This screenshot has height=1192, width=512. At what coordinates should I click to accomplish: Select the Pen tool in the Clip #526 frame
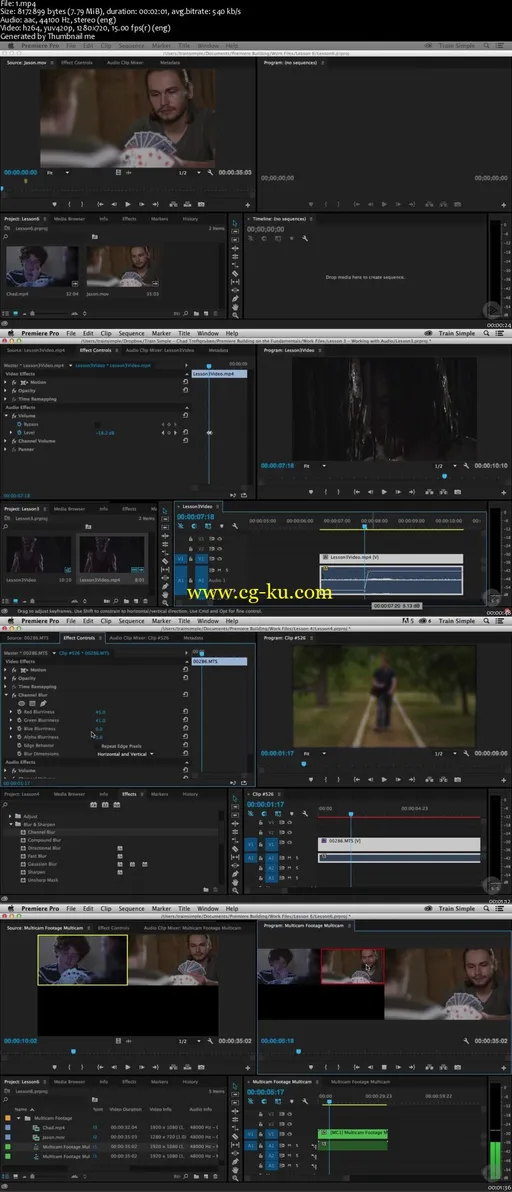(235, 873)
